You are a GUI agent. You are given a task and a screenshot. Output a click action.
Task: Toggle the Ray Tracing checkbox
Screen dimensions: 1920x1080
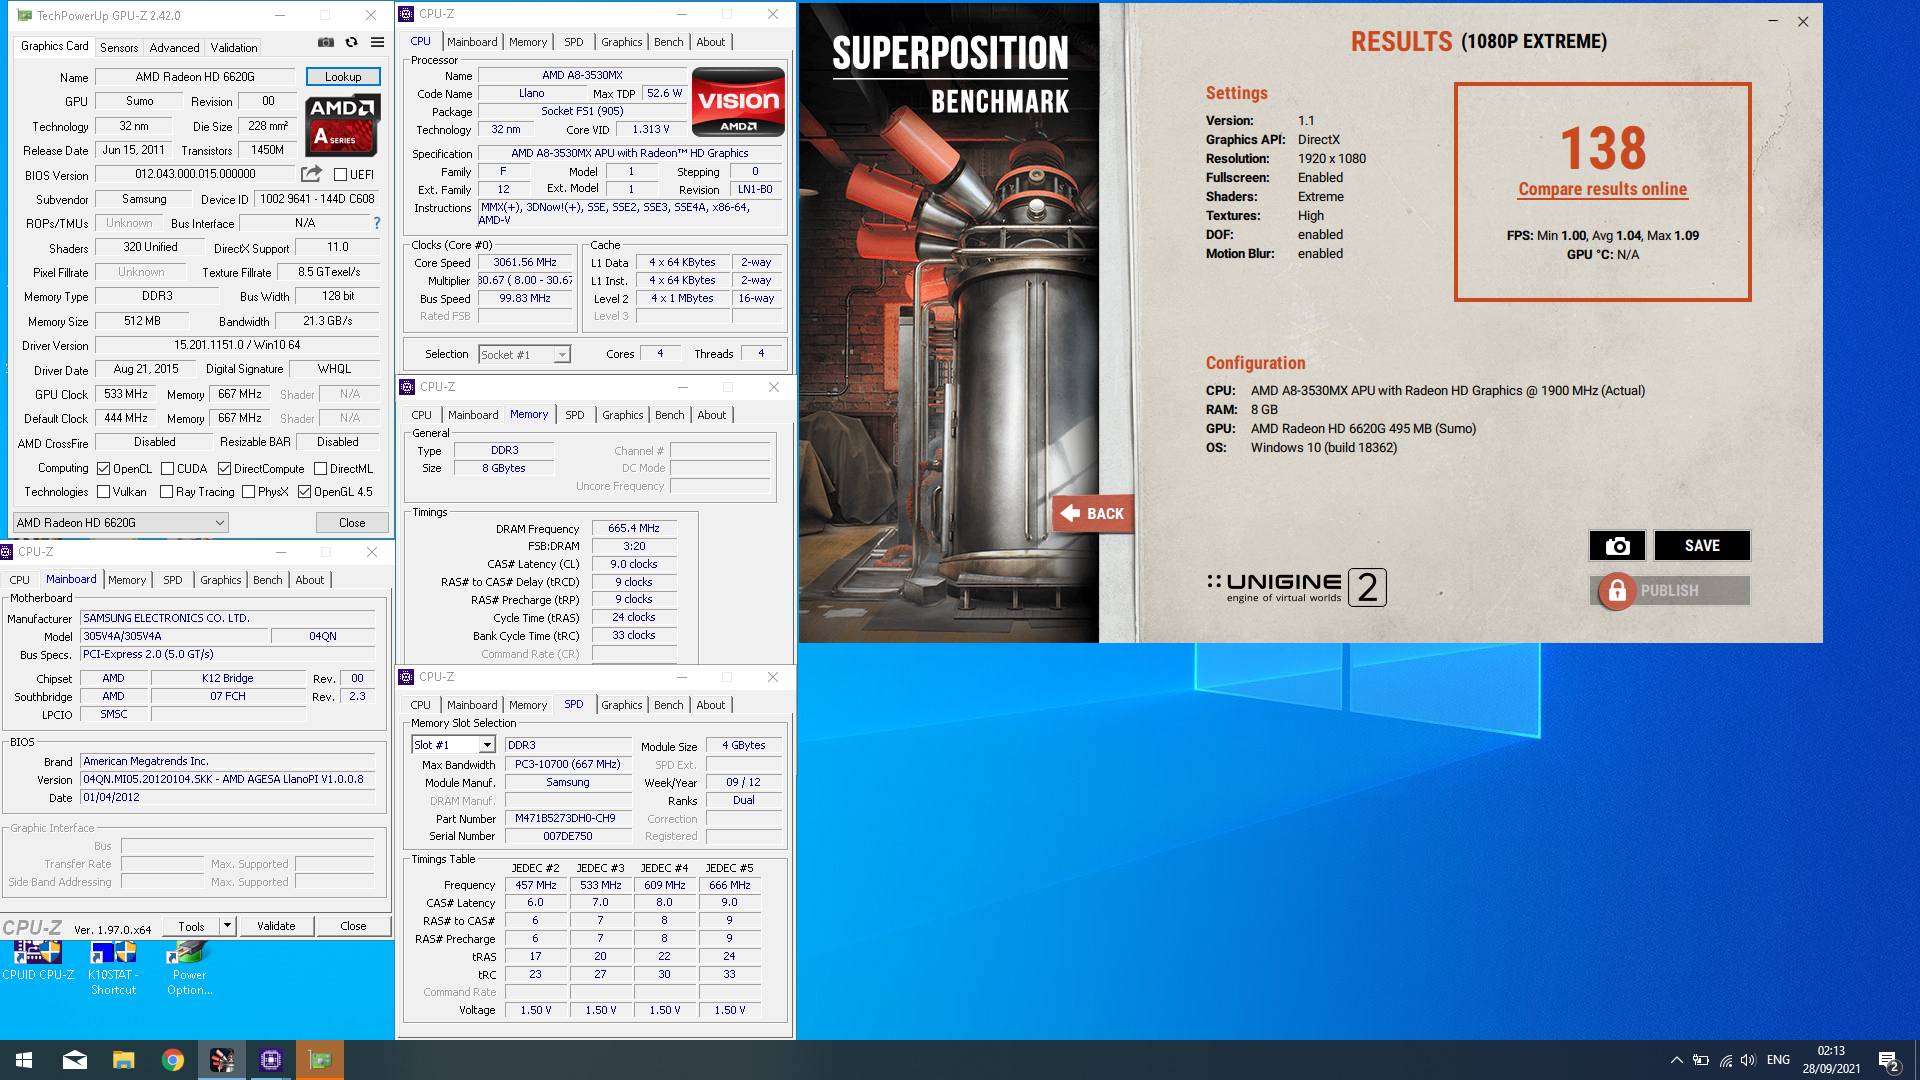pyautogui.click(x=166, y=492)
